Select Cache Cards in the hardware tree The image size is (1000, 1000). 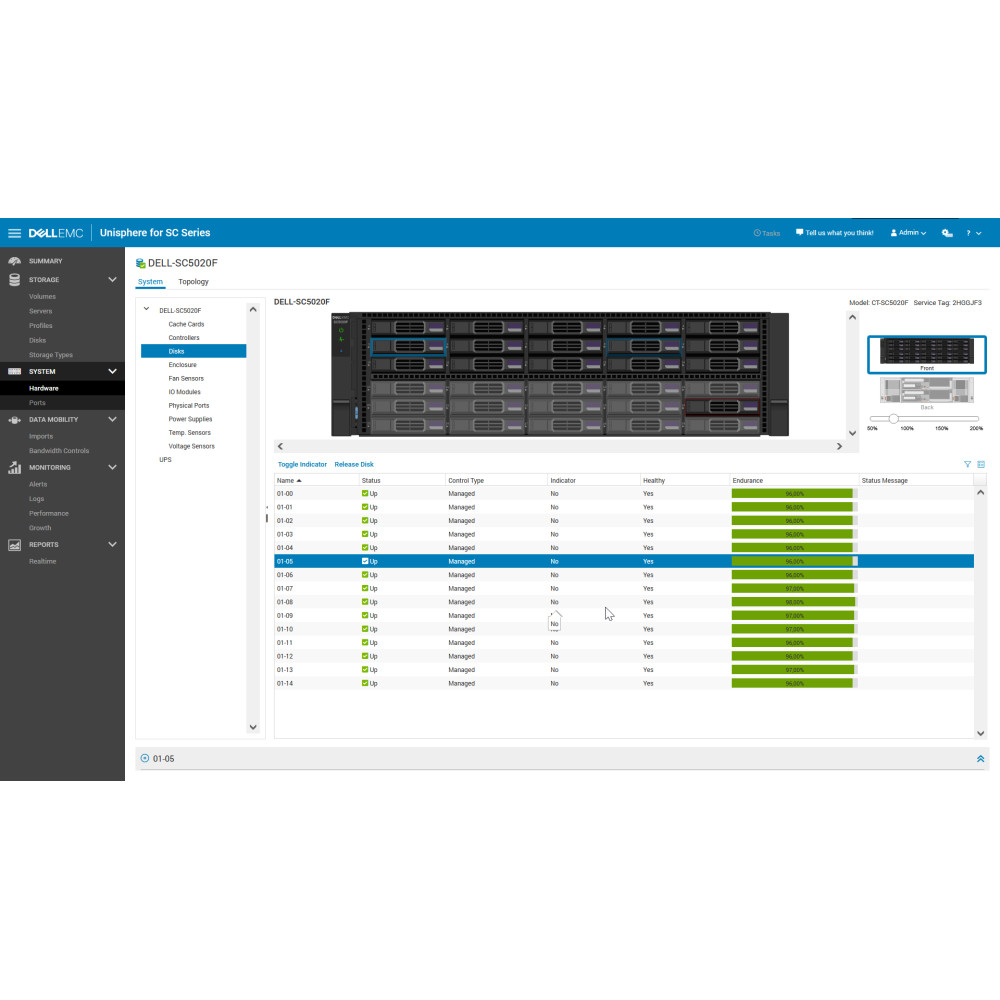[186, 324]
